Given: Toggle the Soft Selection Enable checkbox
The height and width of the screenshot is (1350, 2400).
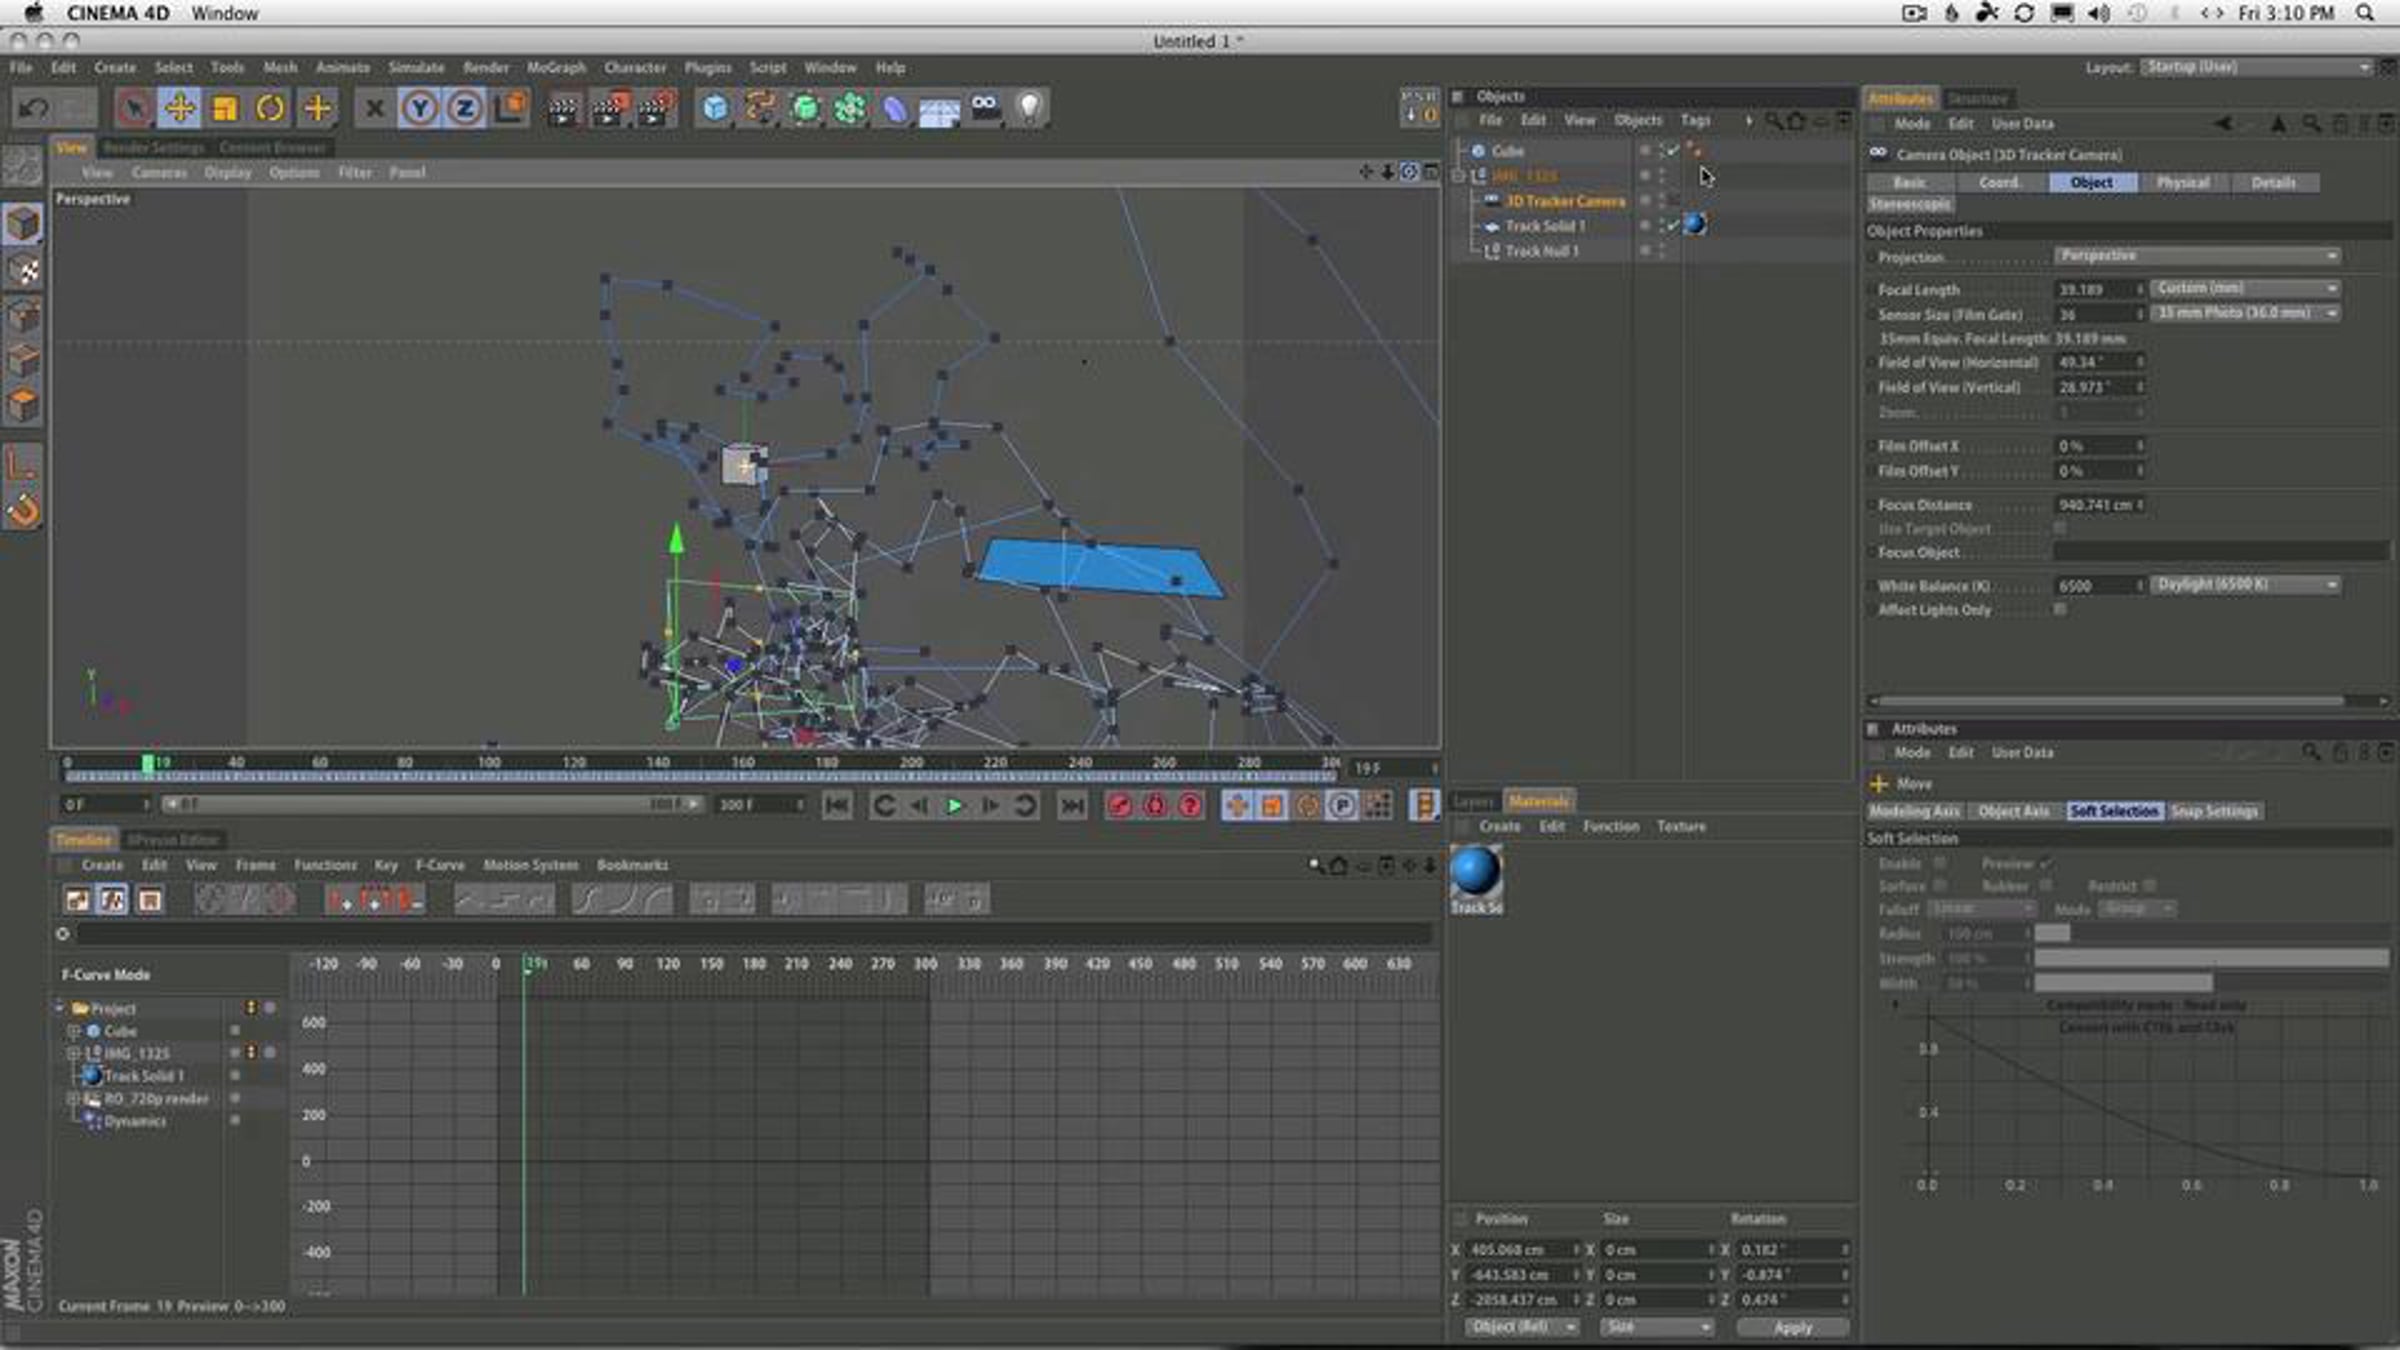Looking at the screenshot, I should click(1940, 863).
